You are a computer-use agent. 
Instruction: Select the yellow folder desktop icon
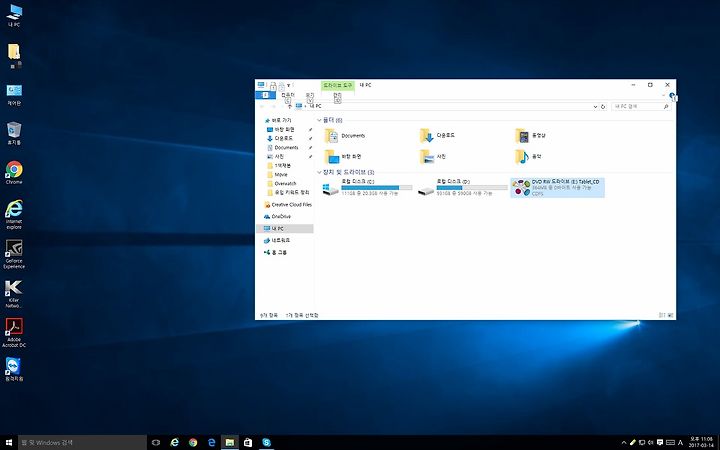(14, 56)
